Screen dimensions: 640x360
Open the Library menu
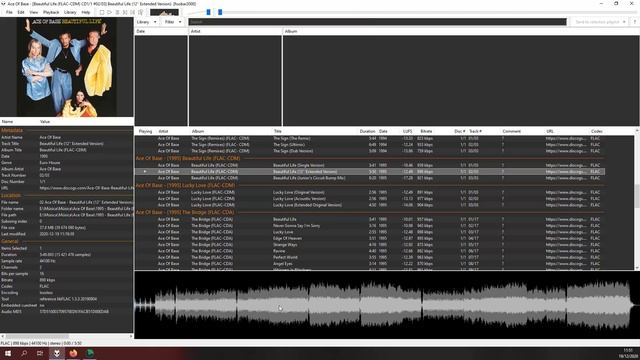pyautogui.click(x=70, y=12)
